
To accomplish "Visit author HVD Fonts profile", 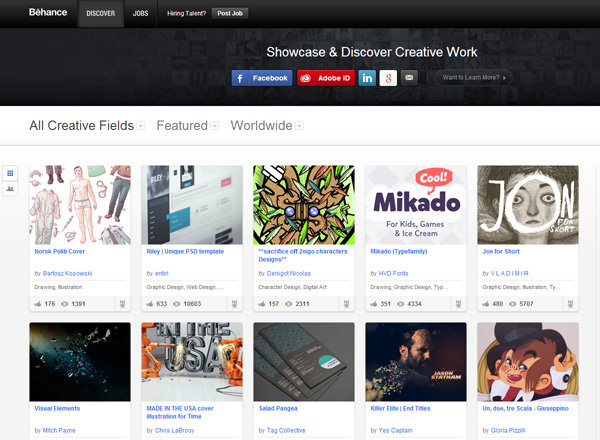I will tap(393, 273).
